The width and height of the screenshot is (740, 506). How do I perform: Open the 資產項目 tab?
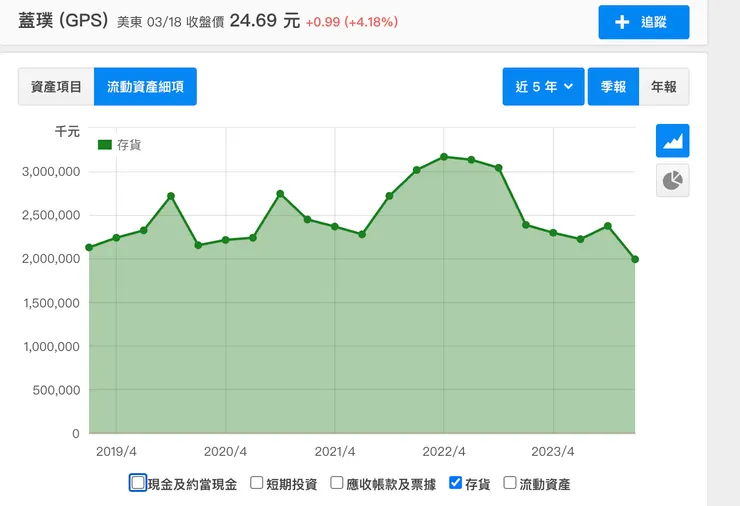[56, 86]
